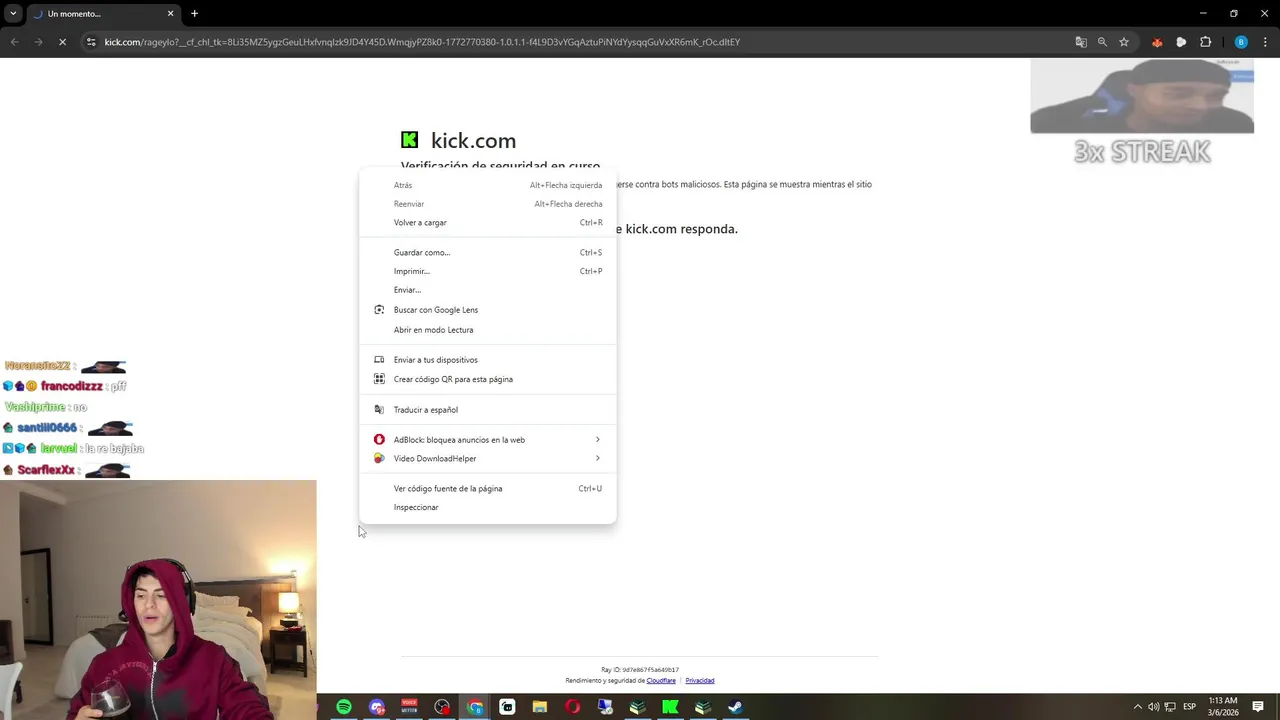The width and height of the screenshot is (1280, 720).
Task: Click the site info icon in address bar
Action: point(91,42)
